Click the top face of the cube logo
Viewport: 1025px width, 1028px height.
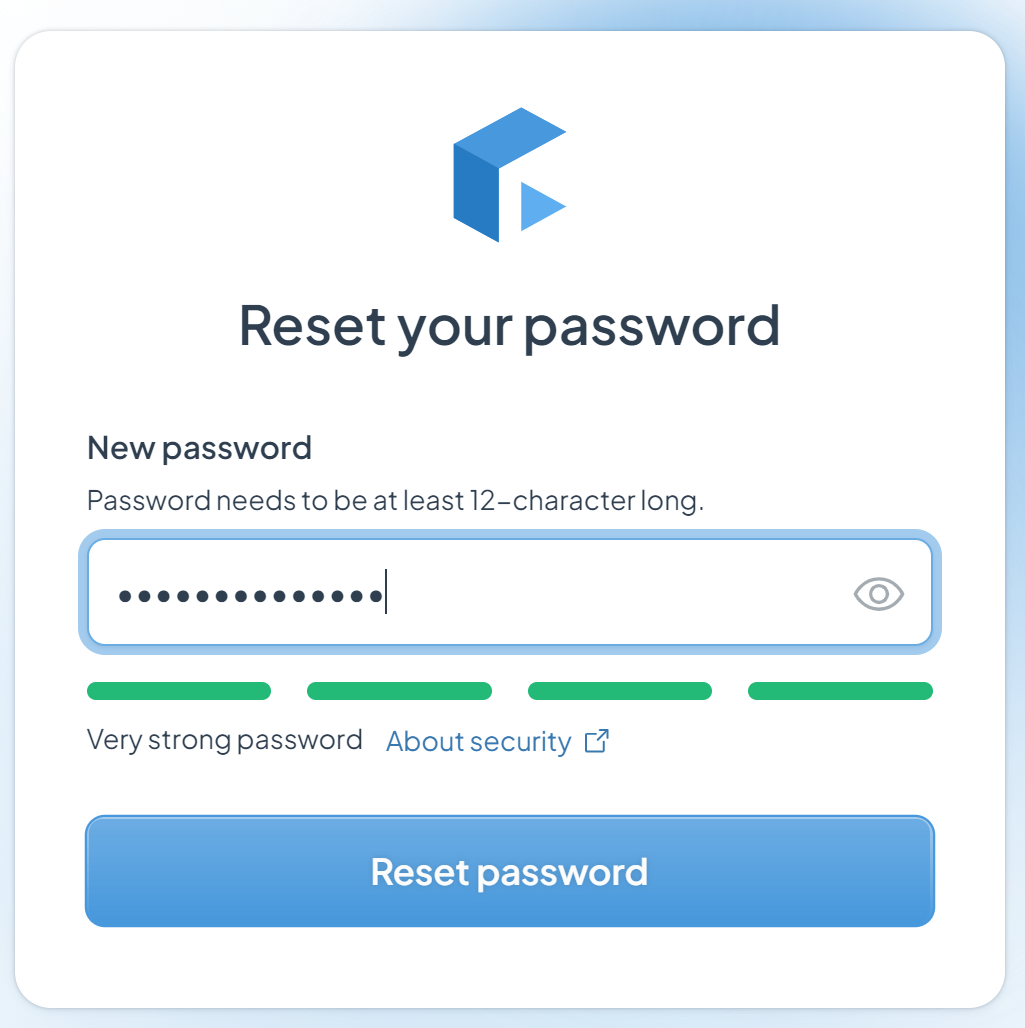coord(510,137)
